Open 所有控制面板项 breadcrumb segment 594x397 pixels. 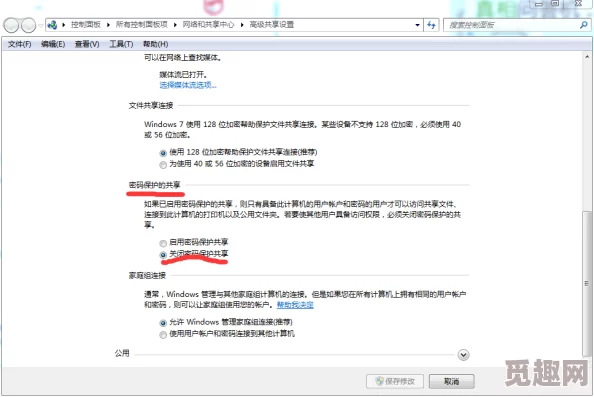point(142,25)
